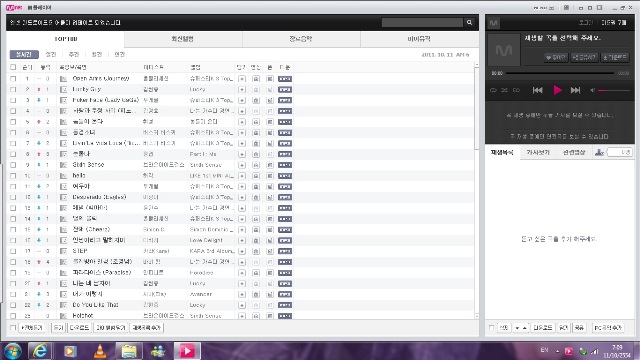This screenshot has height=360, width=640.
Task: Check the box for Hotshot row
Action: coord(13,316)
